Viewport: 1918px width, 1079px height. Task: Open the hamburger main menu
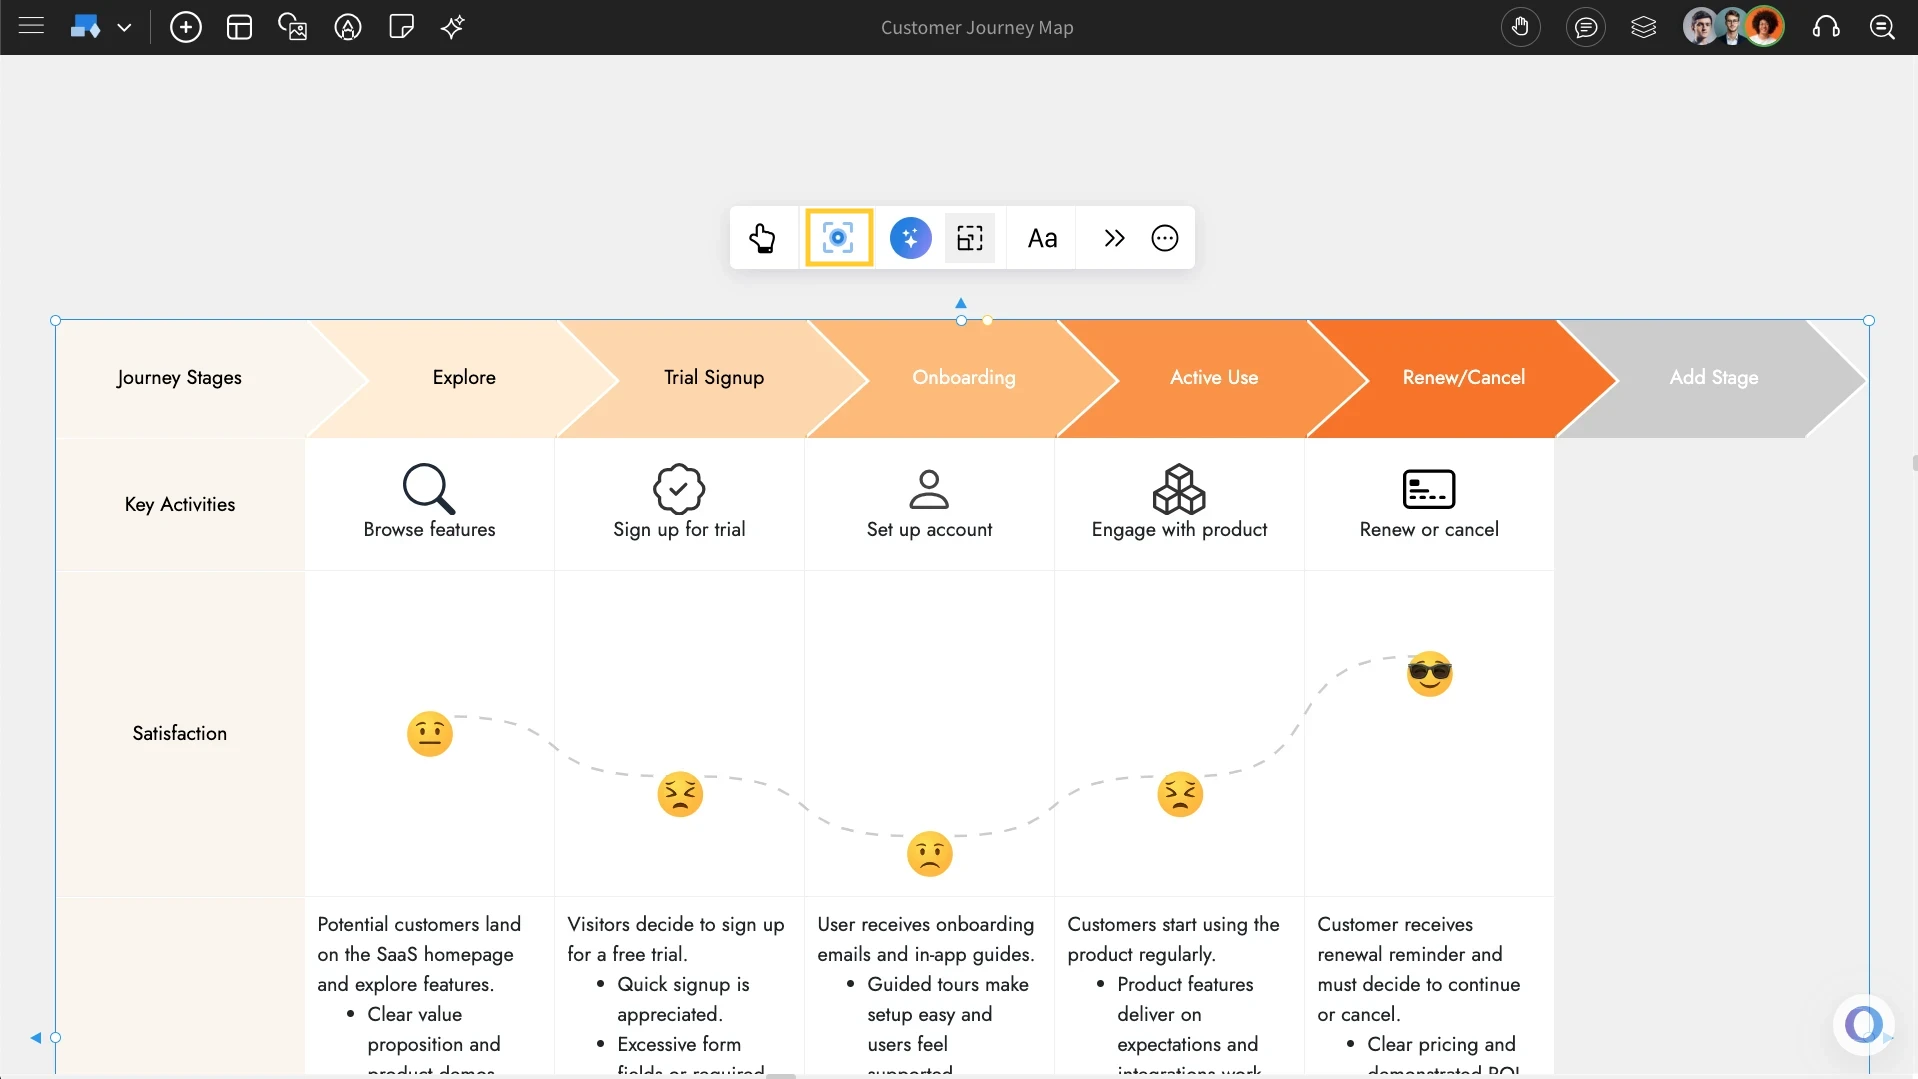[x=32, y=27]
